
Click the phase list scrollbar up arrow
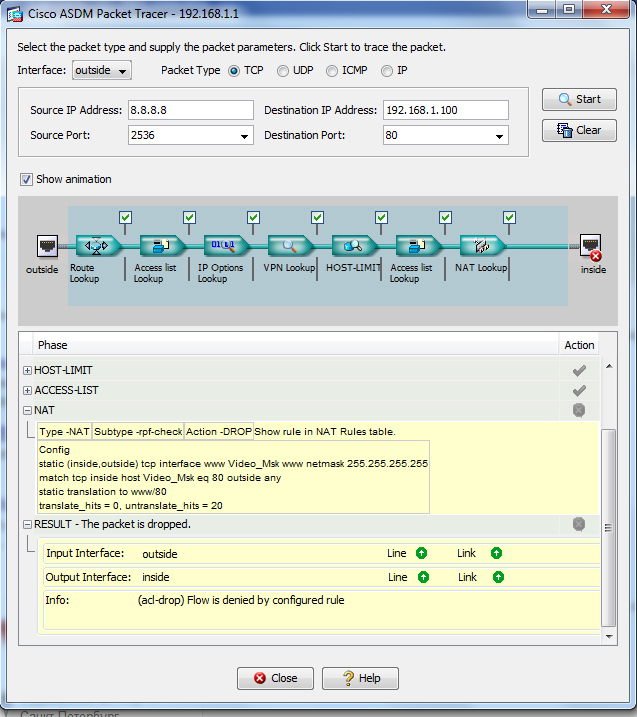(609, 366)
